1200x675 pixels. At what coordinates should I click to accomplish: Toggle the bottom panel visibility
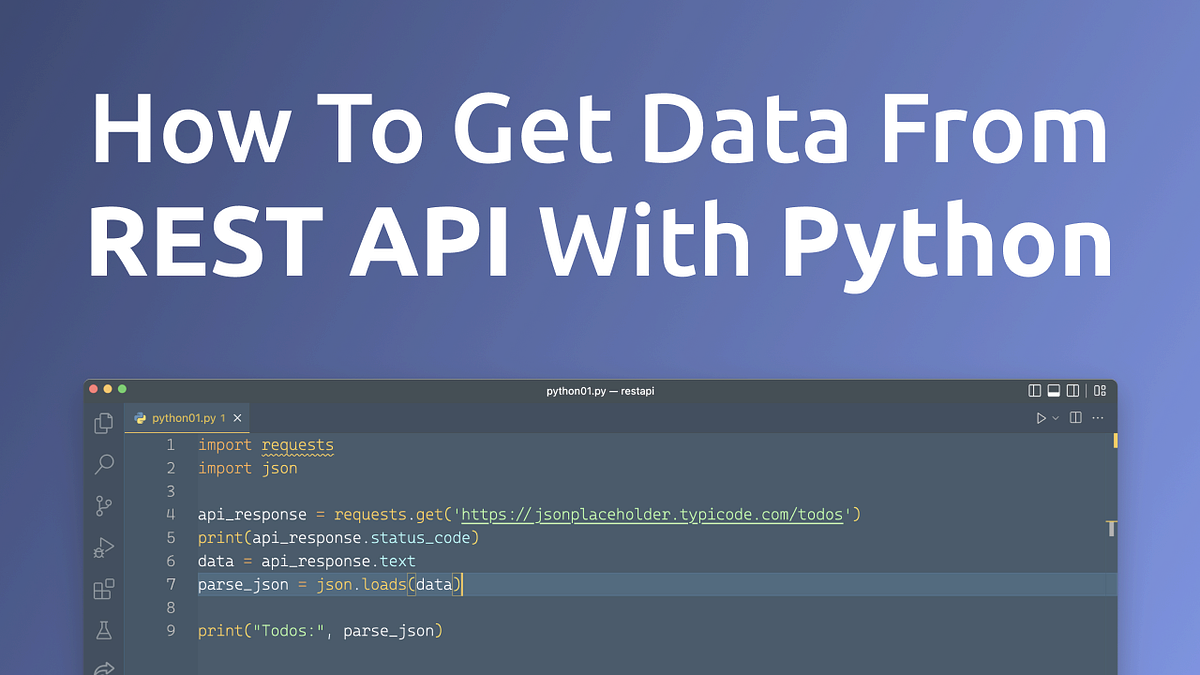(1053, 391)
